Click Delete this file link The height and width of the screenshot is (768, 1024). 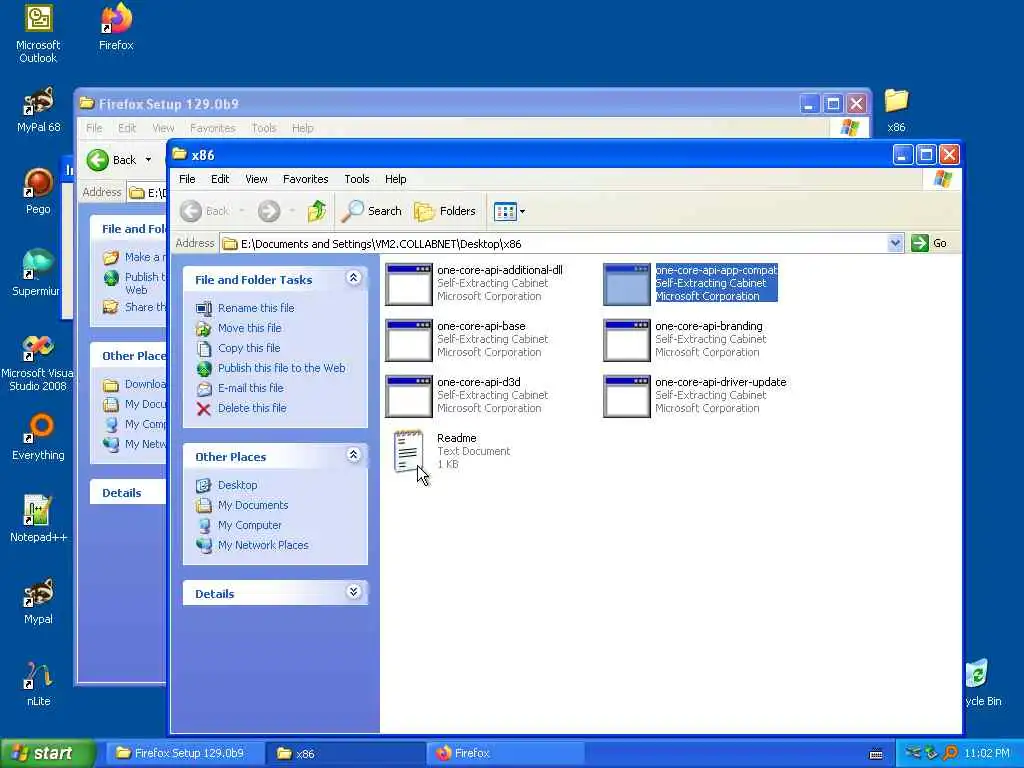252,408
